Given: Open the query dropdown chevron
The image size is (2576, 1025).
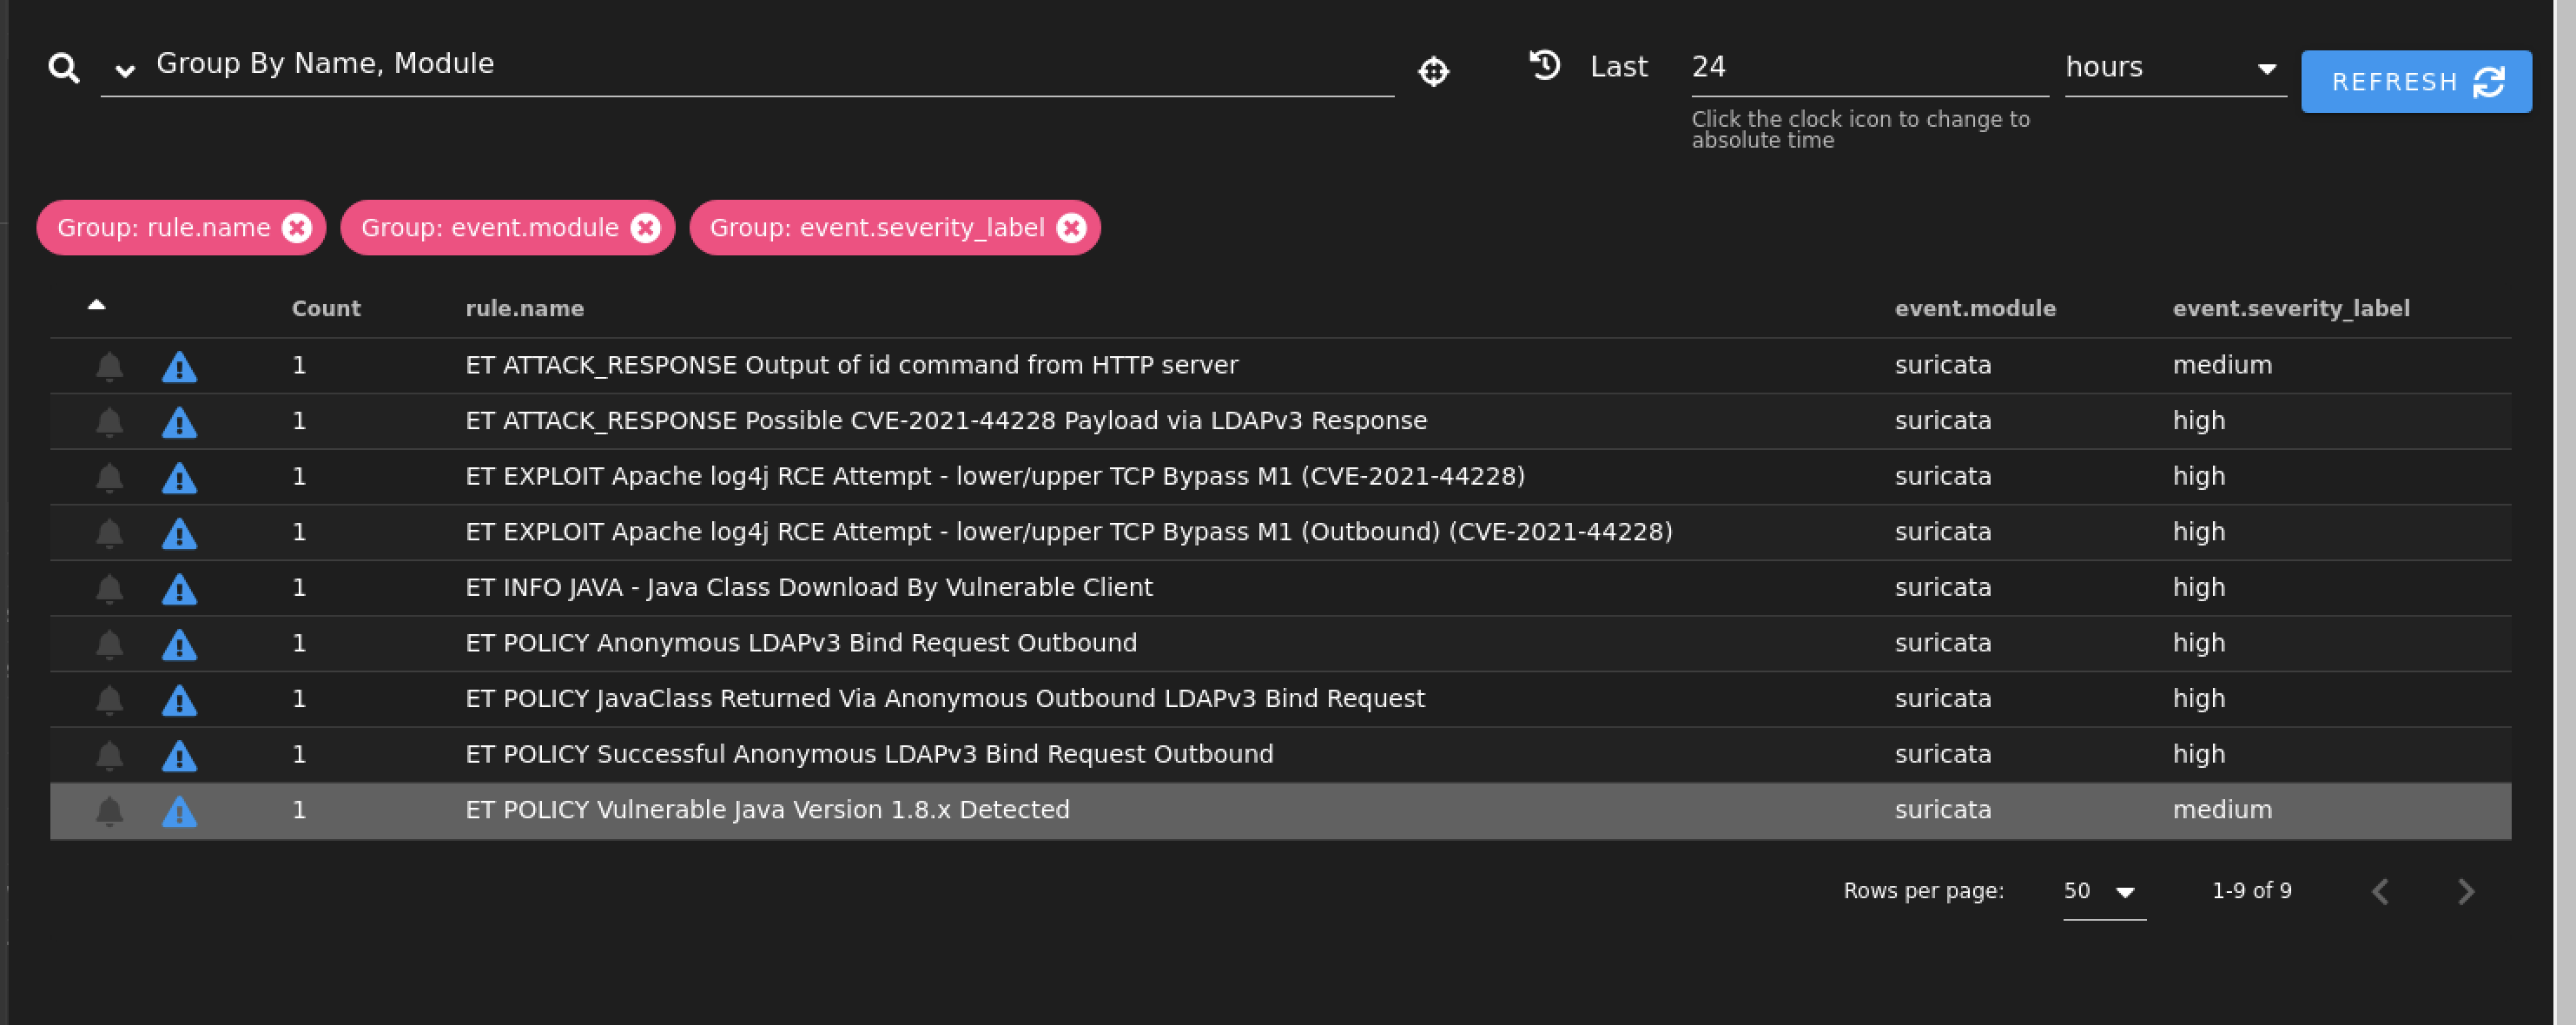Looking at the screenshot, I should coord(125,70).
